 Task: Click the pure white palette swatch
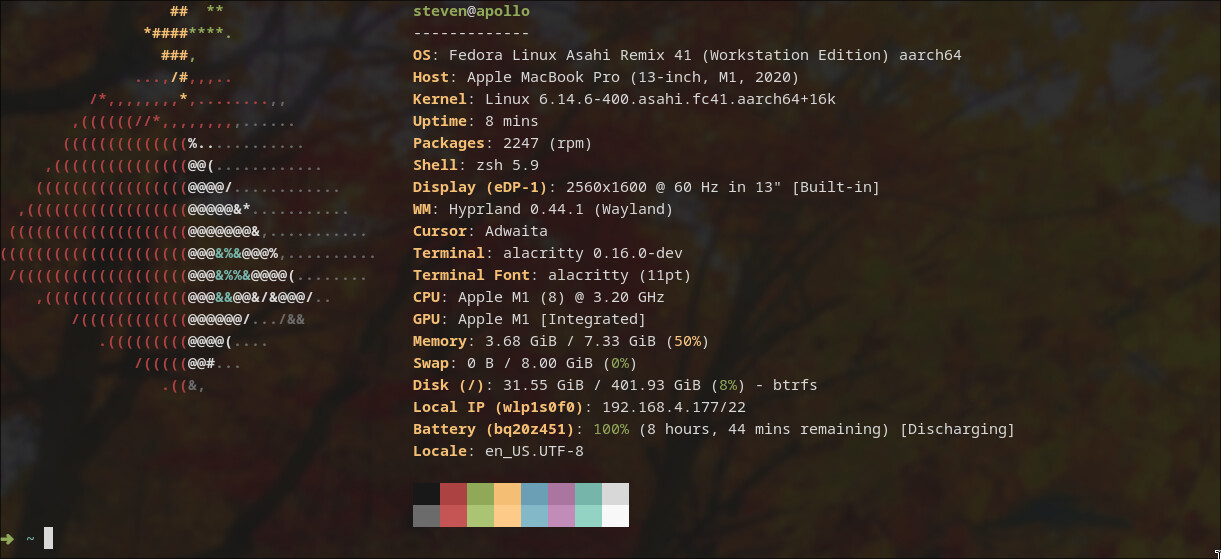point(615,516)
